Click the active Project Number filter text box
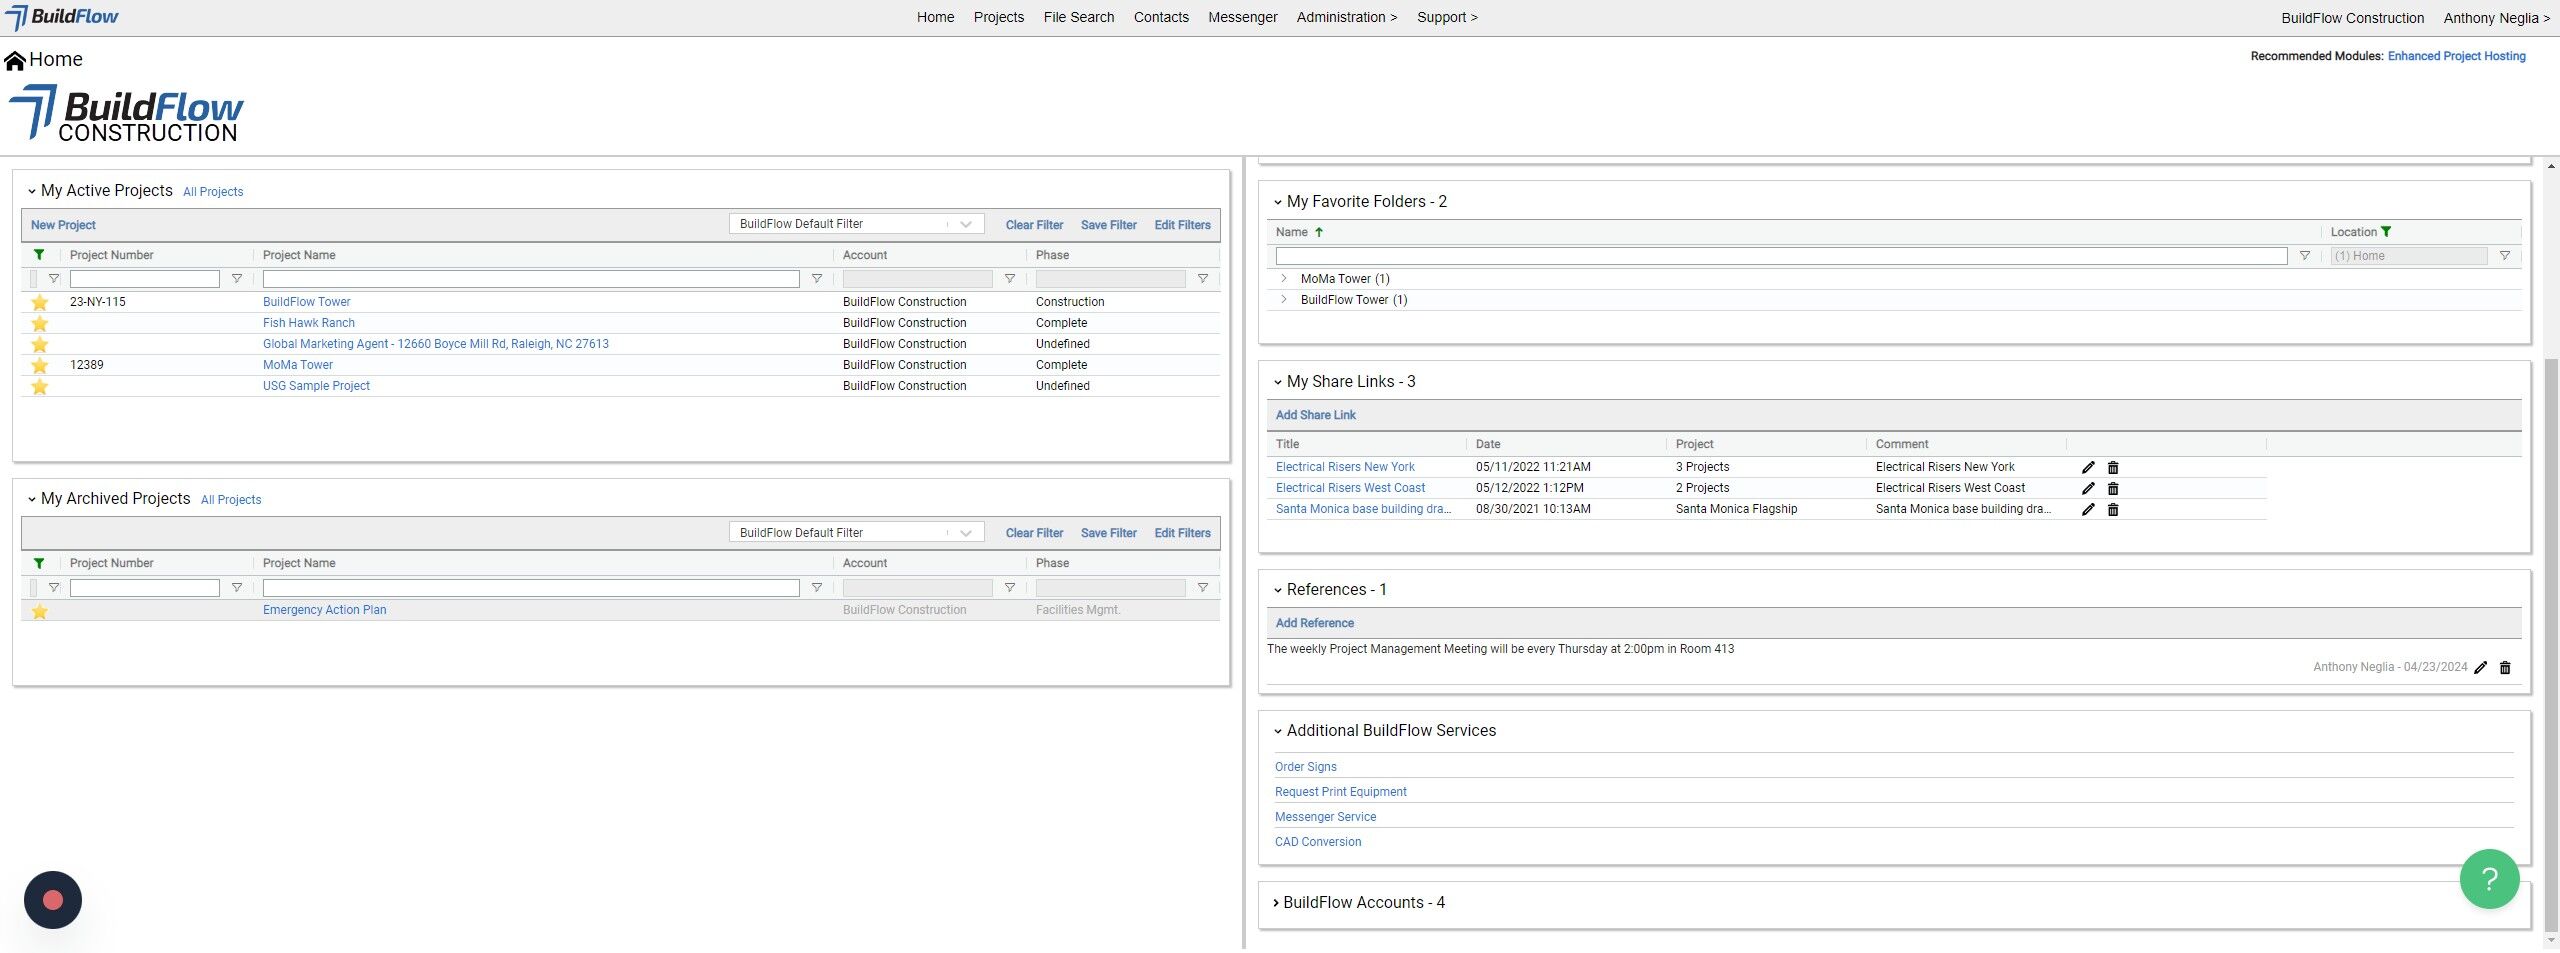The image size is (2560, 953). (x=145, y=279)
